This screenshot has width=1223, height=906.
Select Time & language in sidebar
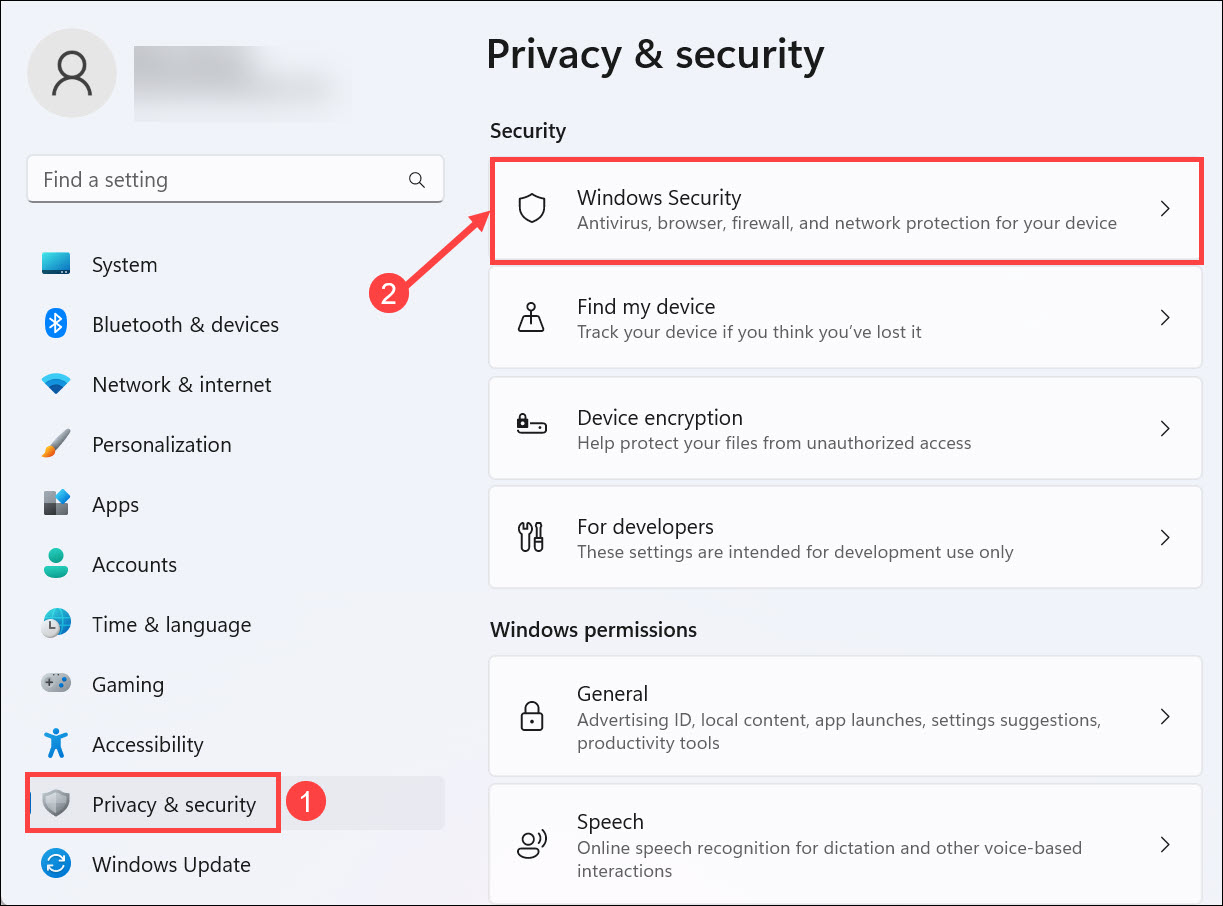coord(171,625)
